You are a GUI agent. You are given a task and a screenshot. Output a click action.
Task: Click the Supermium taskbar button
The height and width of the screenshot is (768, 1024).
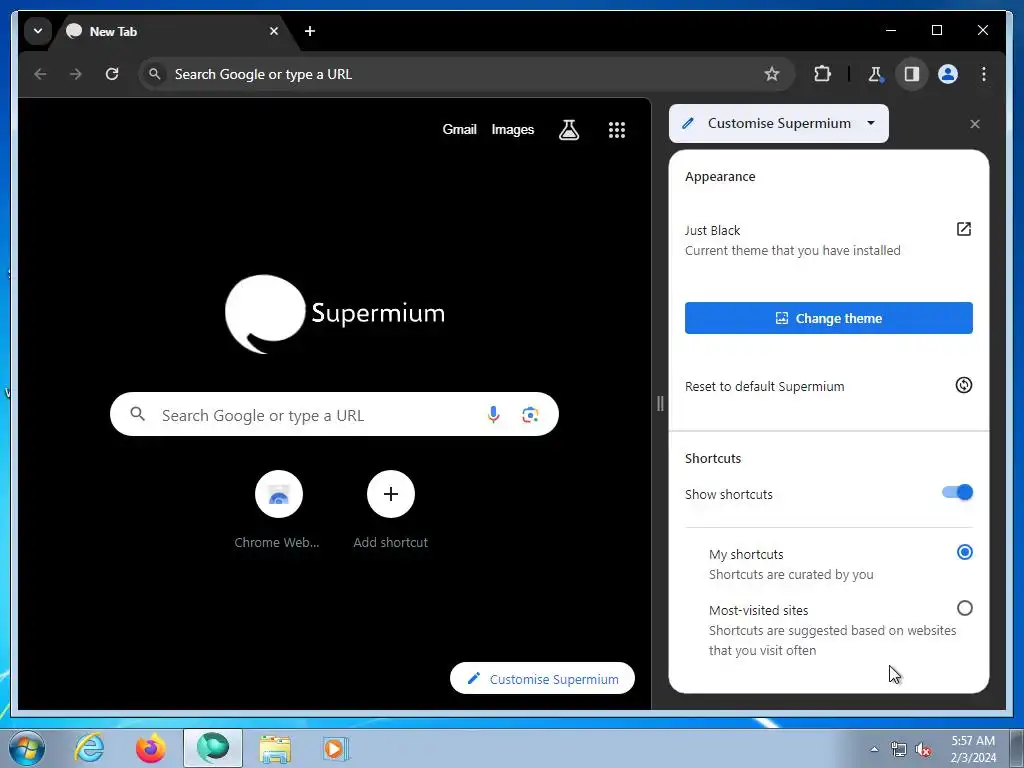click(x=213, y=748)
